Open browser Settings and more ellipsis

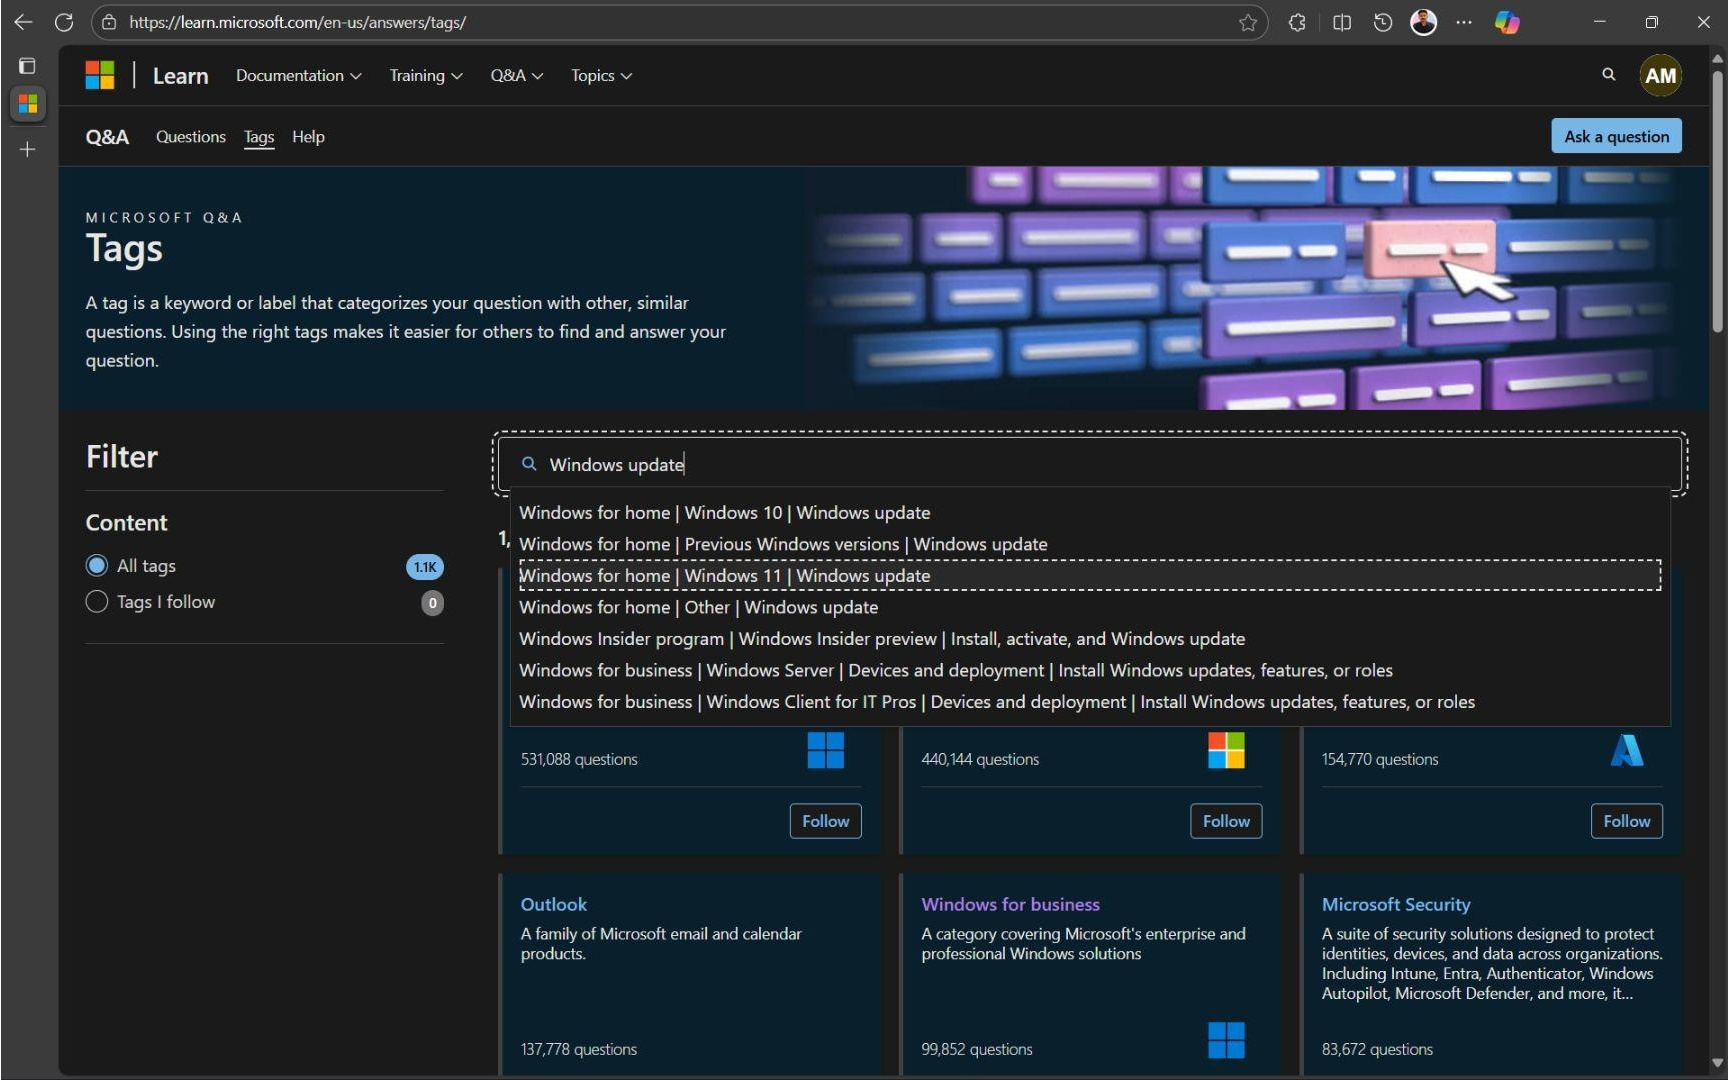pyautogui.click(x=1464, y=22)
